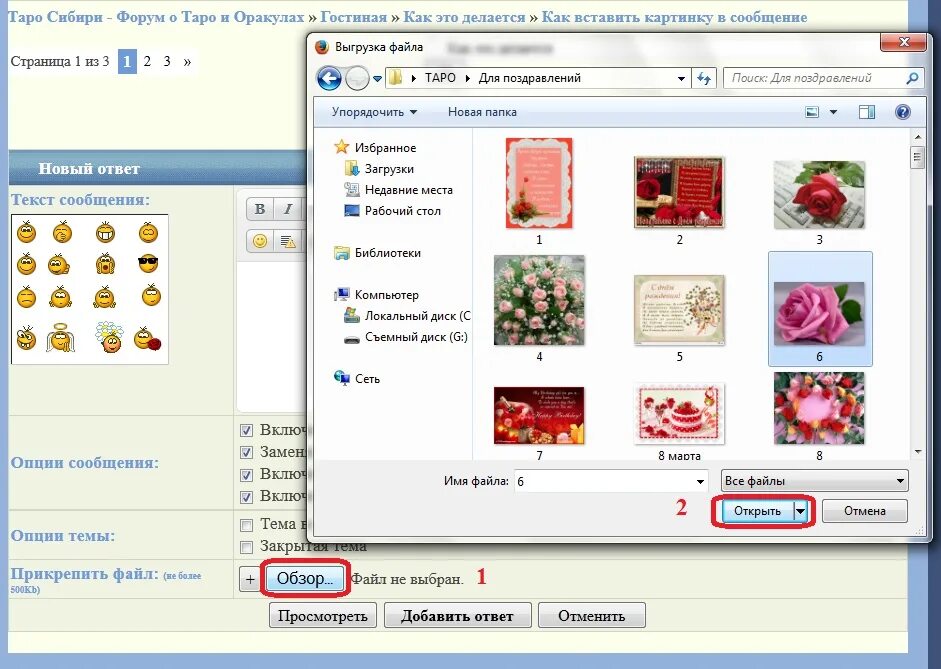Click the back arrow in file dialog
The width and height of the screenshot is (941, 669).
click(329, 78)
